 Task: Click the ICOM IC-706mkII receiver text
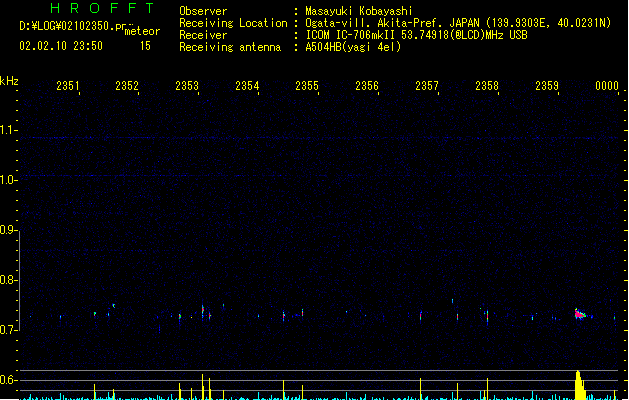416,35
